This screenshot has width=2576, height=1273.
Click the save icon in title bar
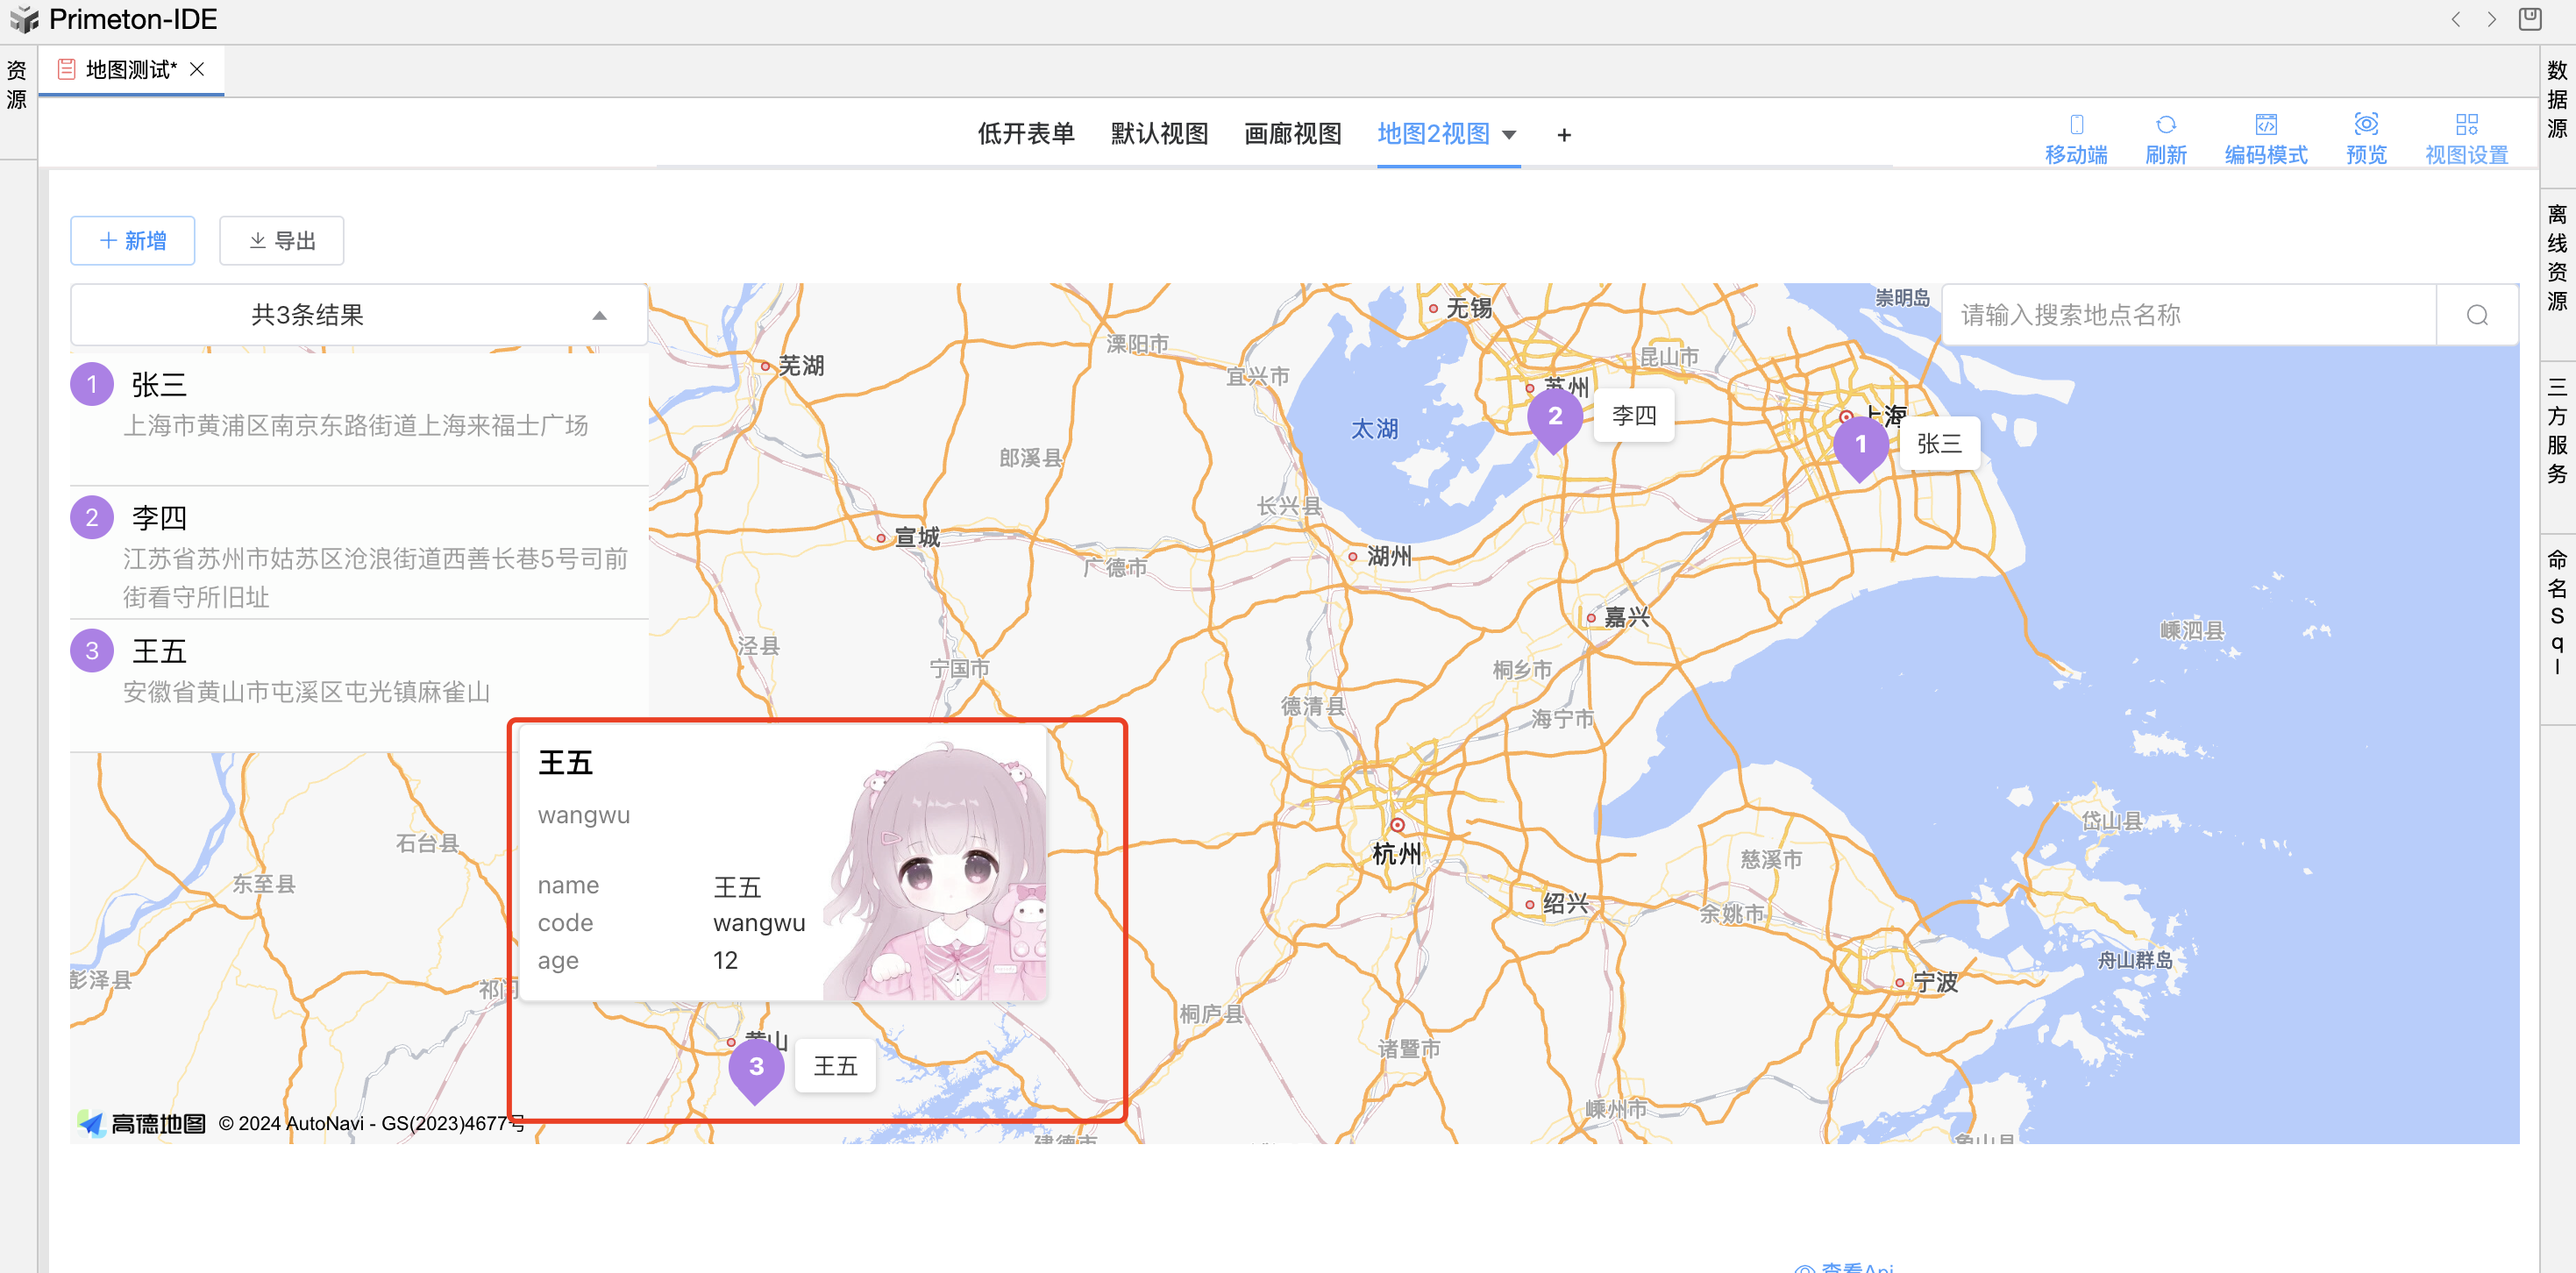pyautogui.click(x=2530, y=19)
